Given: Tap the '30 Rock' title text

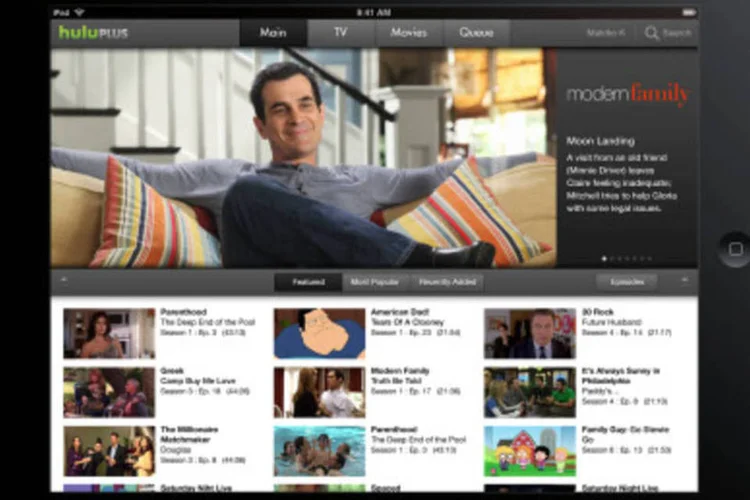Looking at the screenshot, I should 598,312.
